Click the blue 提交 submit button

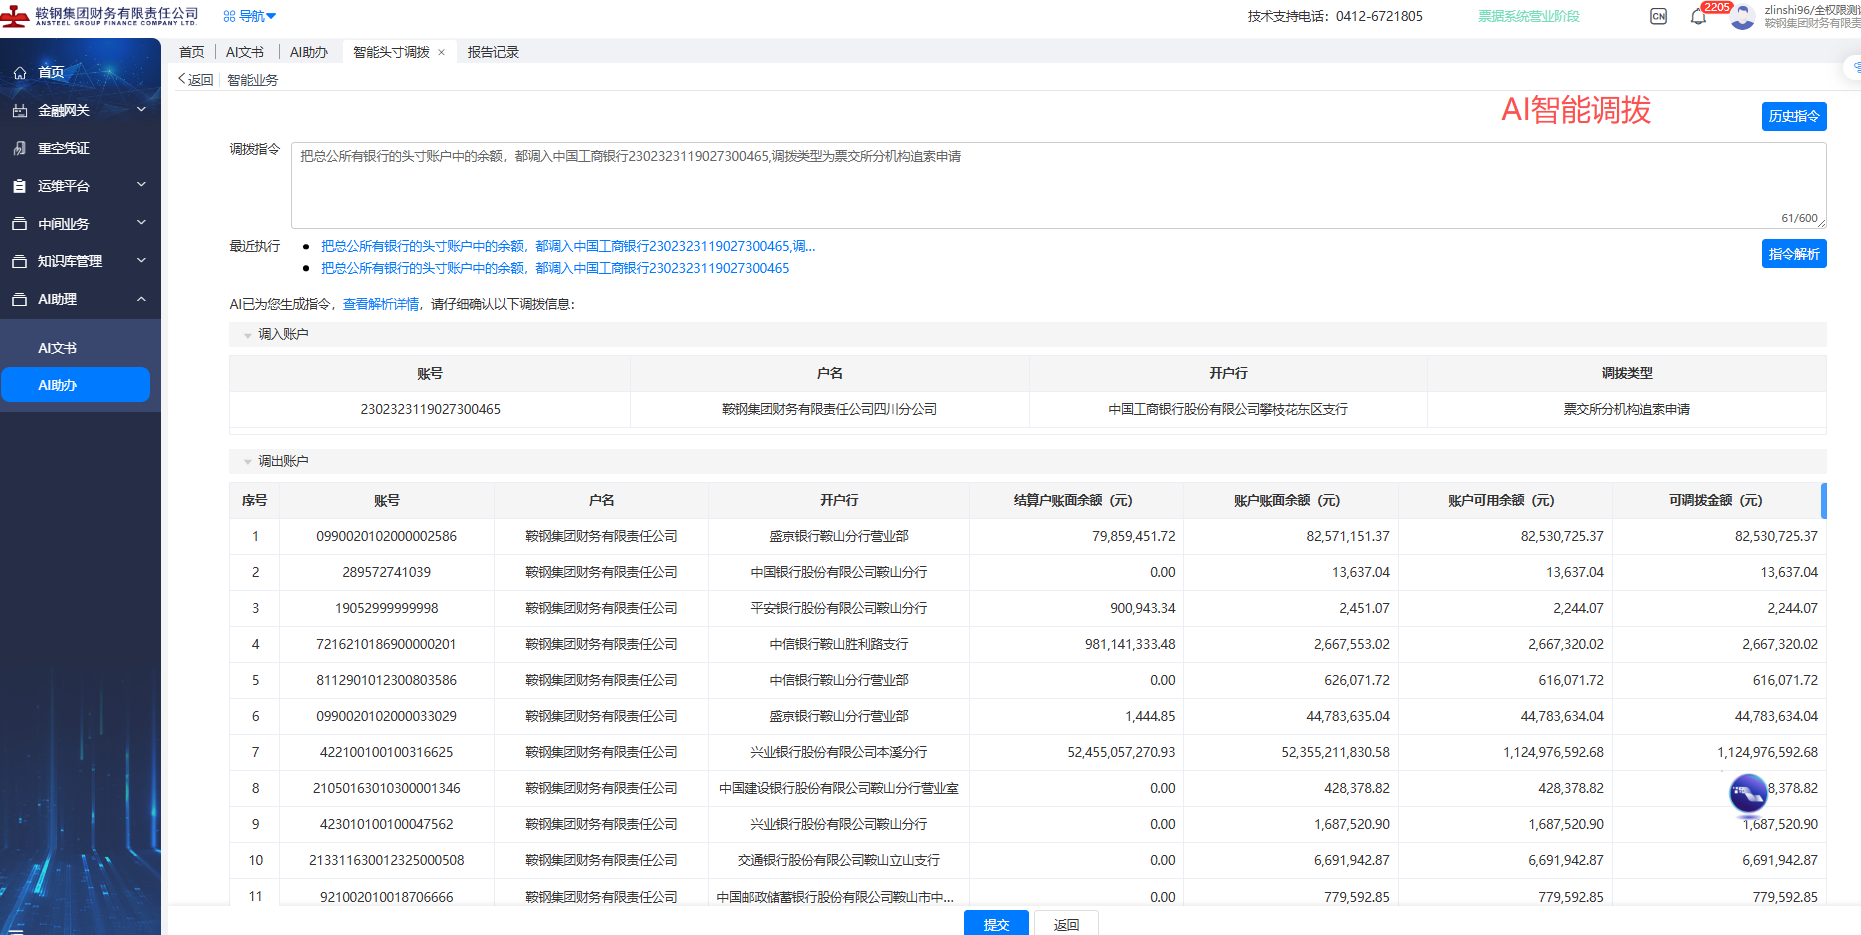[x=996, y=924]
